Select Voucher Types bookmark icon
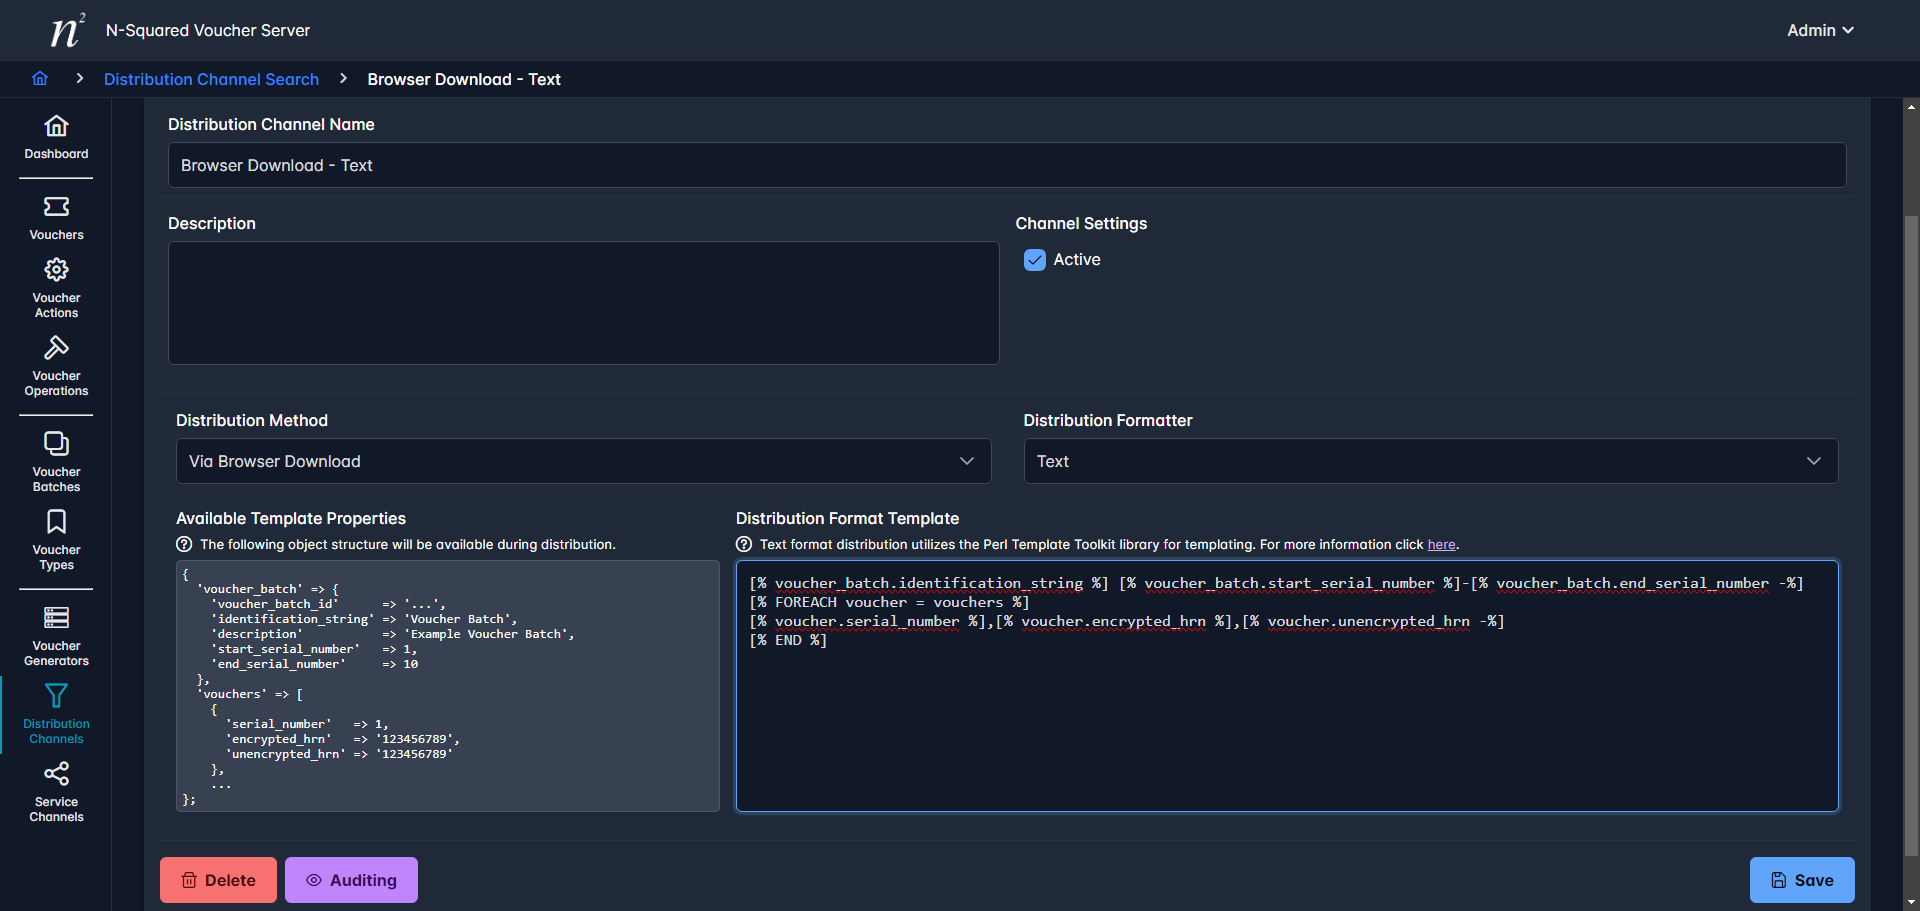1920x911 pixels. 56,540
